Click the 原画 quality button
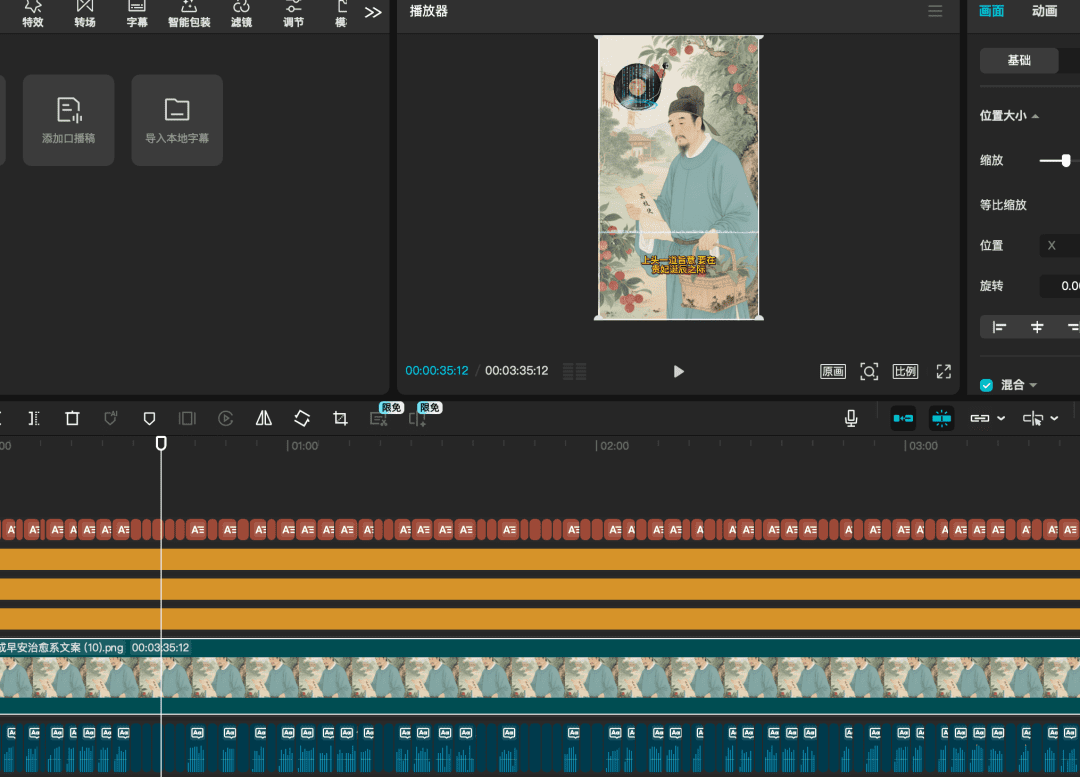The height and width of the screenshot is (777, 1080). coord(833,371)
